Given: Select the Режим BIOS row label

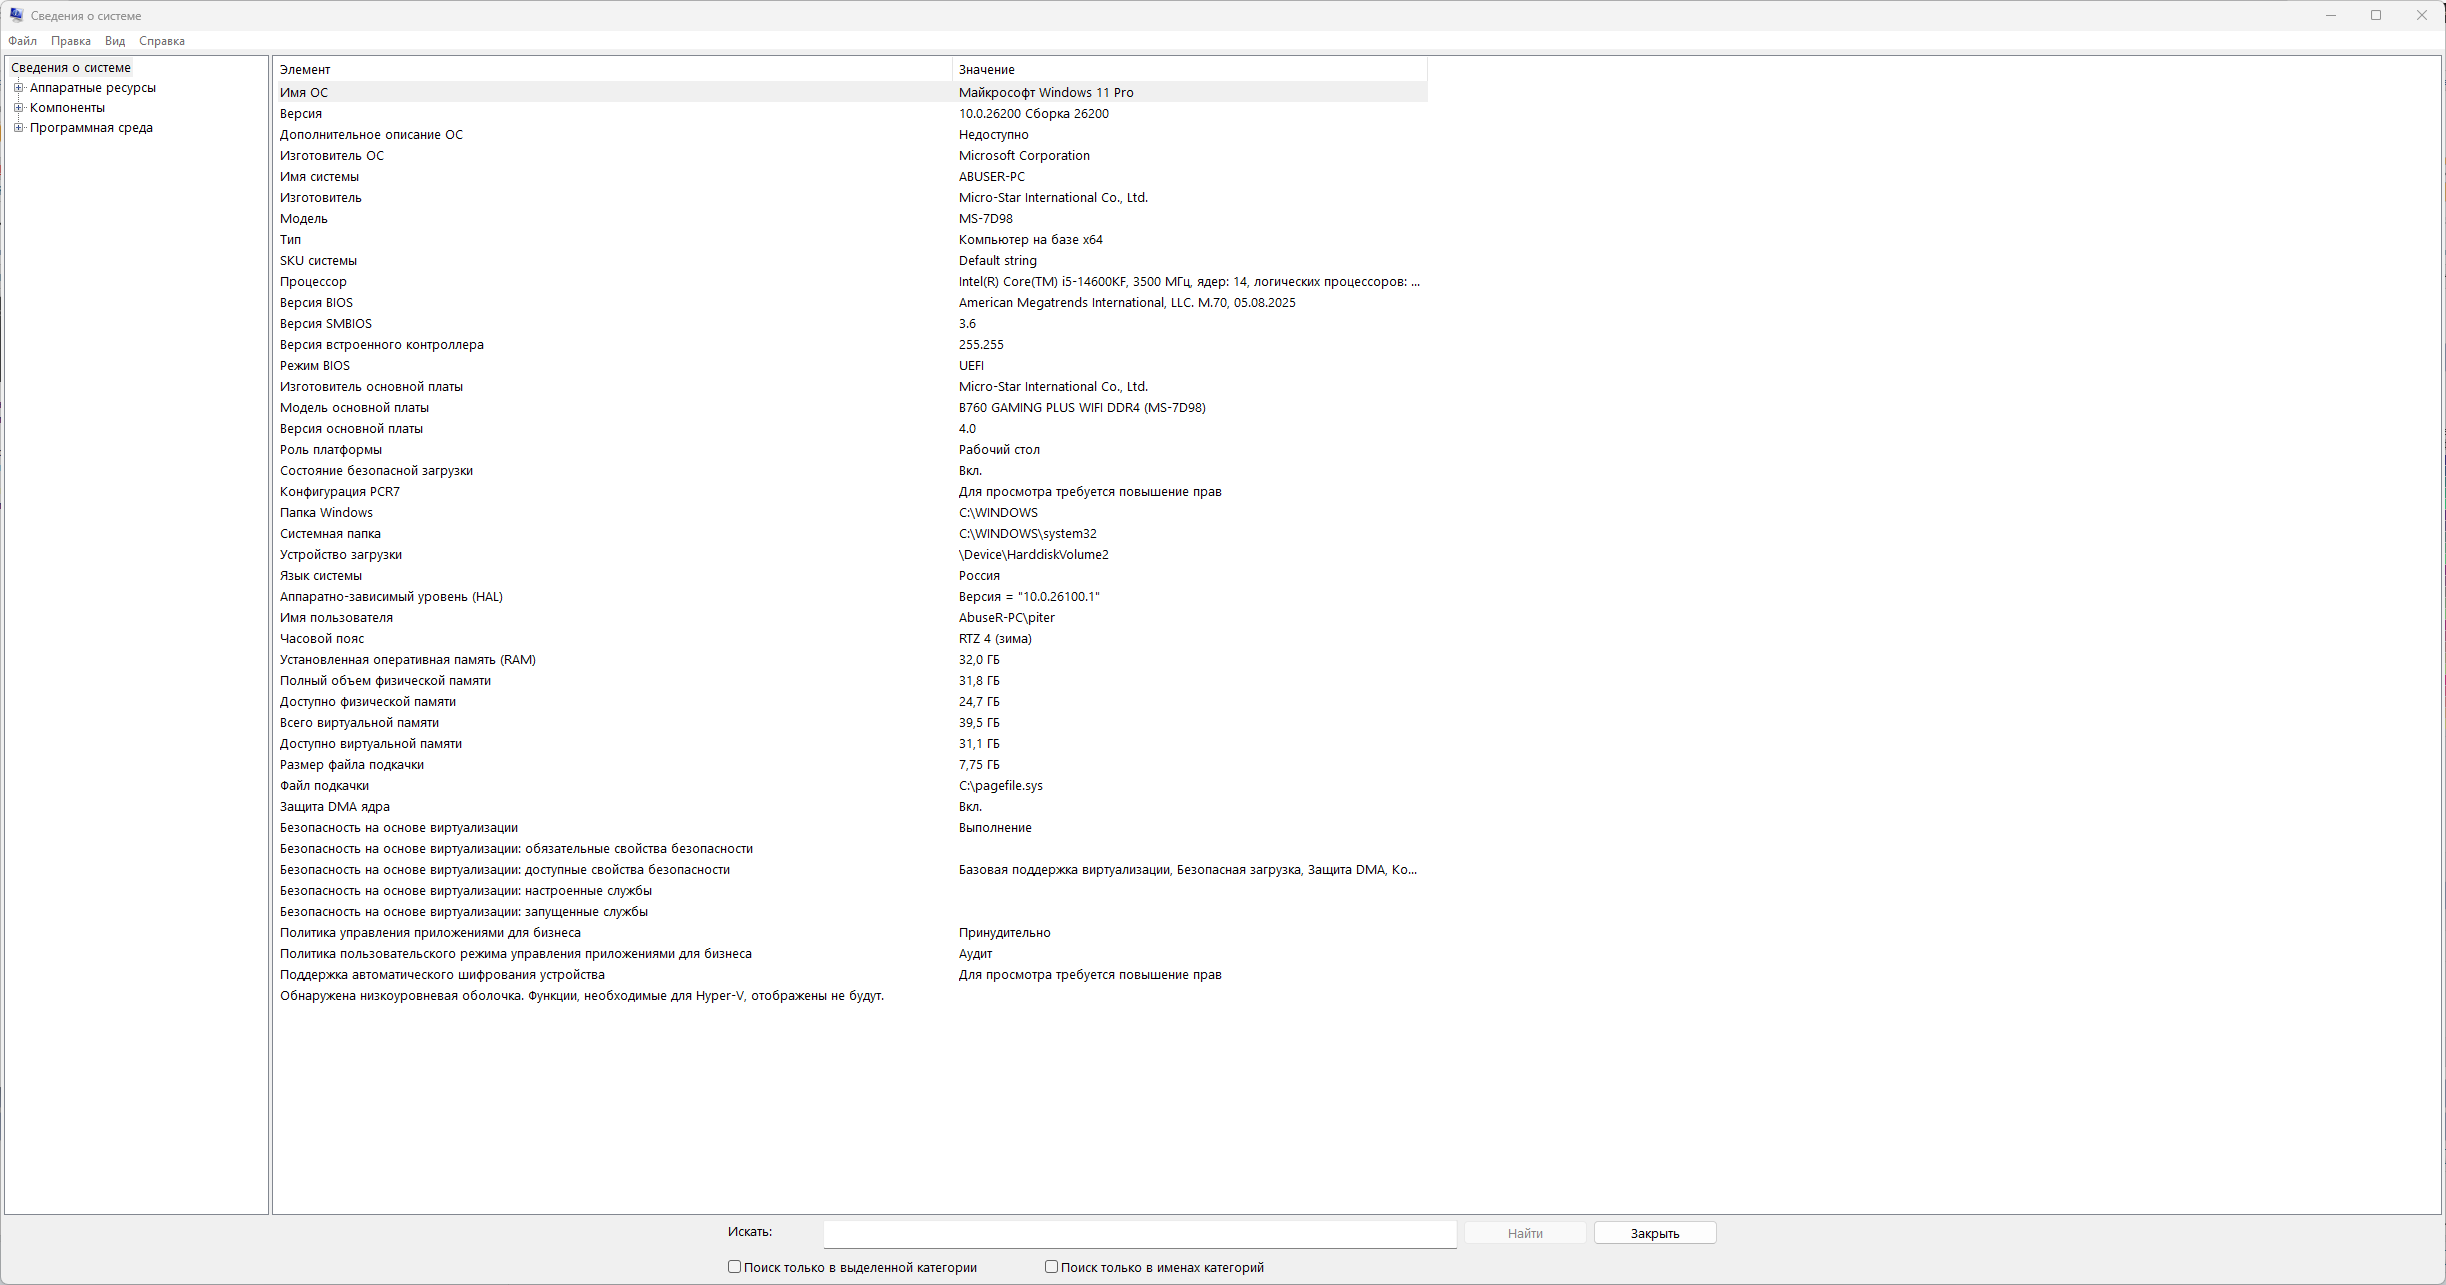Looking at the screenshot, I should pyautogui.click(x=315, y=366).
